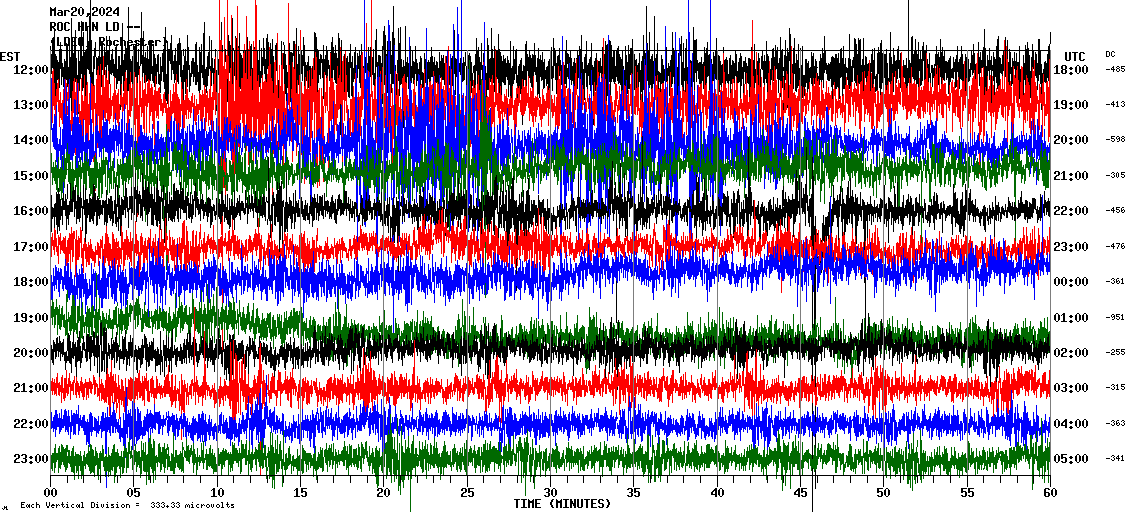
Task: Click the Each Vertical Division scale note
Action: tap(127, 506)
